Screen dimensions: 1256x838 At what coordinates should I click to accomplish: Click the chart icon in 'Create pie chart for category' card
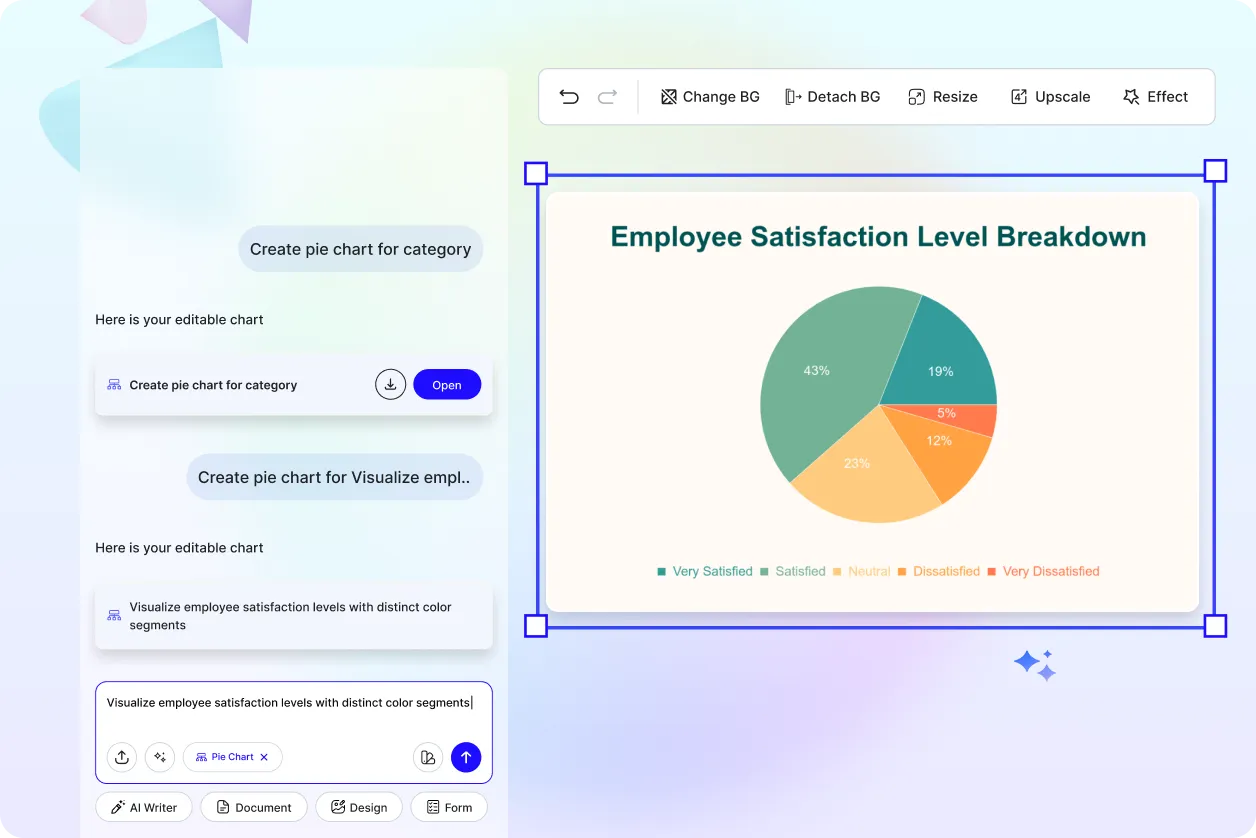(114, 385)
